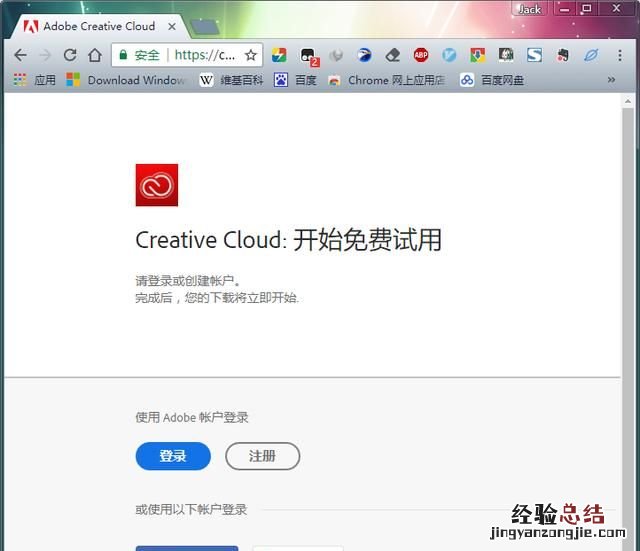Show more bookmarks with the chevron

click(x=611, y=80)
